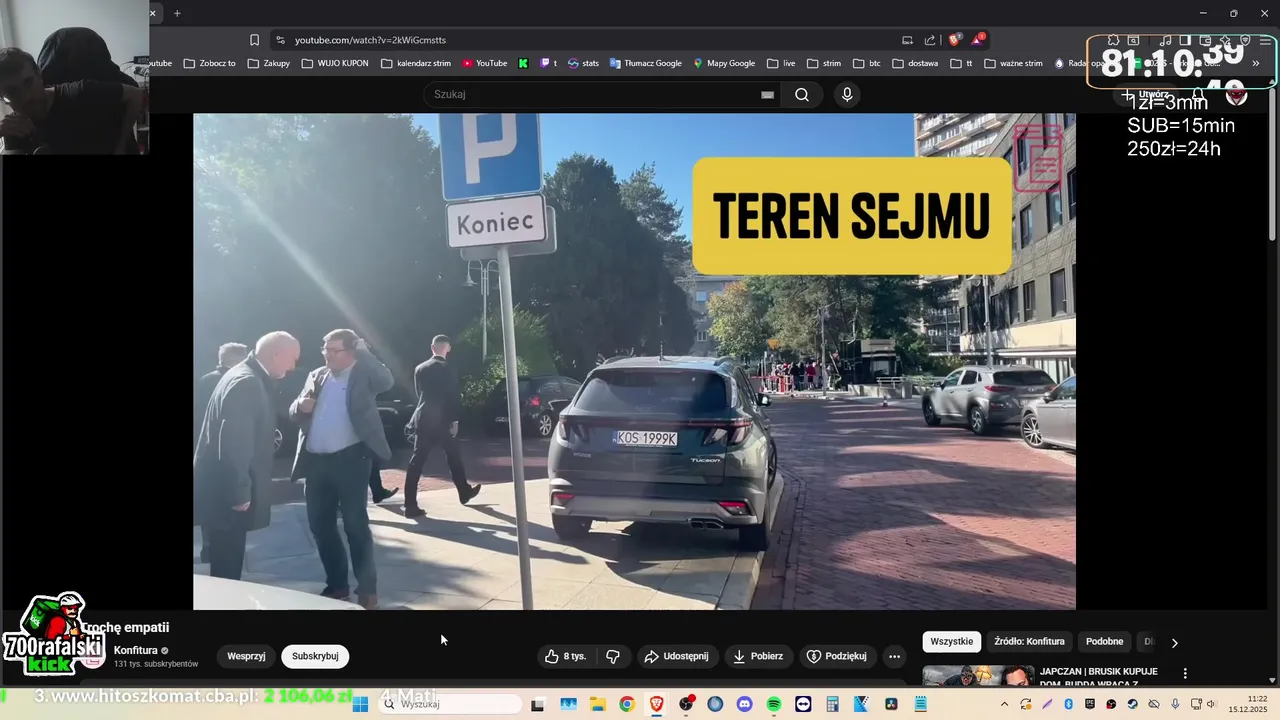Screen dimensions: 1280x720
Task: Open the more actions three-dot menu
Action: coord(895,656)
